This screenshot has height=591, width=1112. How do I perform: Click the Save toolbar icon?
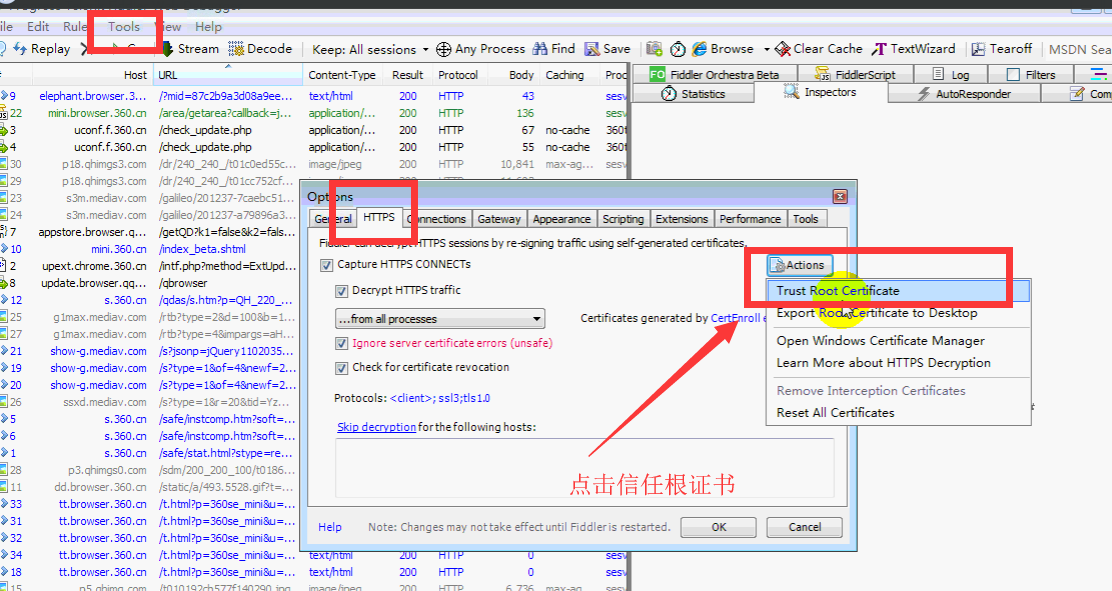[591, 49]
